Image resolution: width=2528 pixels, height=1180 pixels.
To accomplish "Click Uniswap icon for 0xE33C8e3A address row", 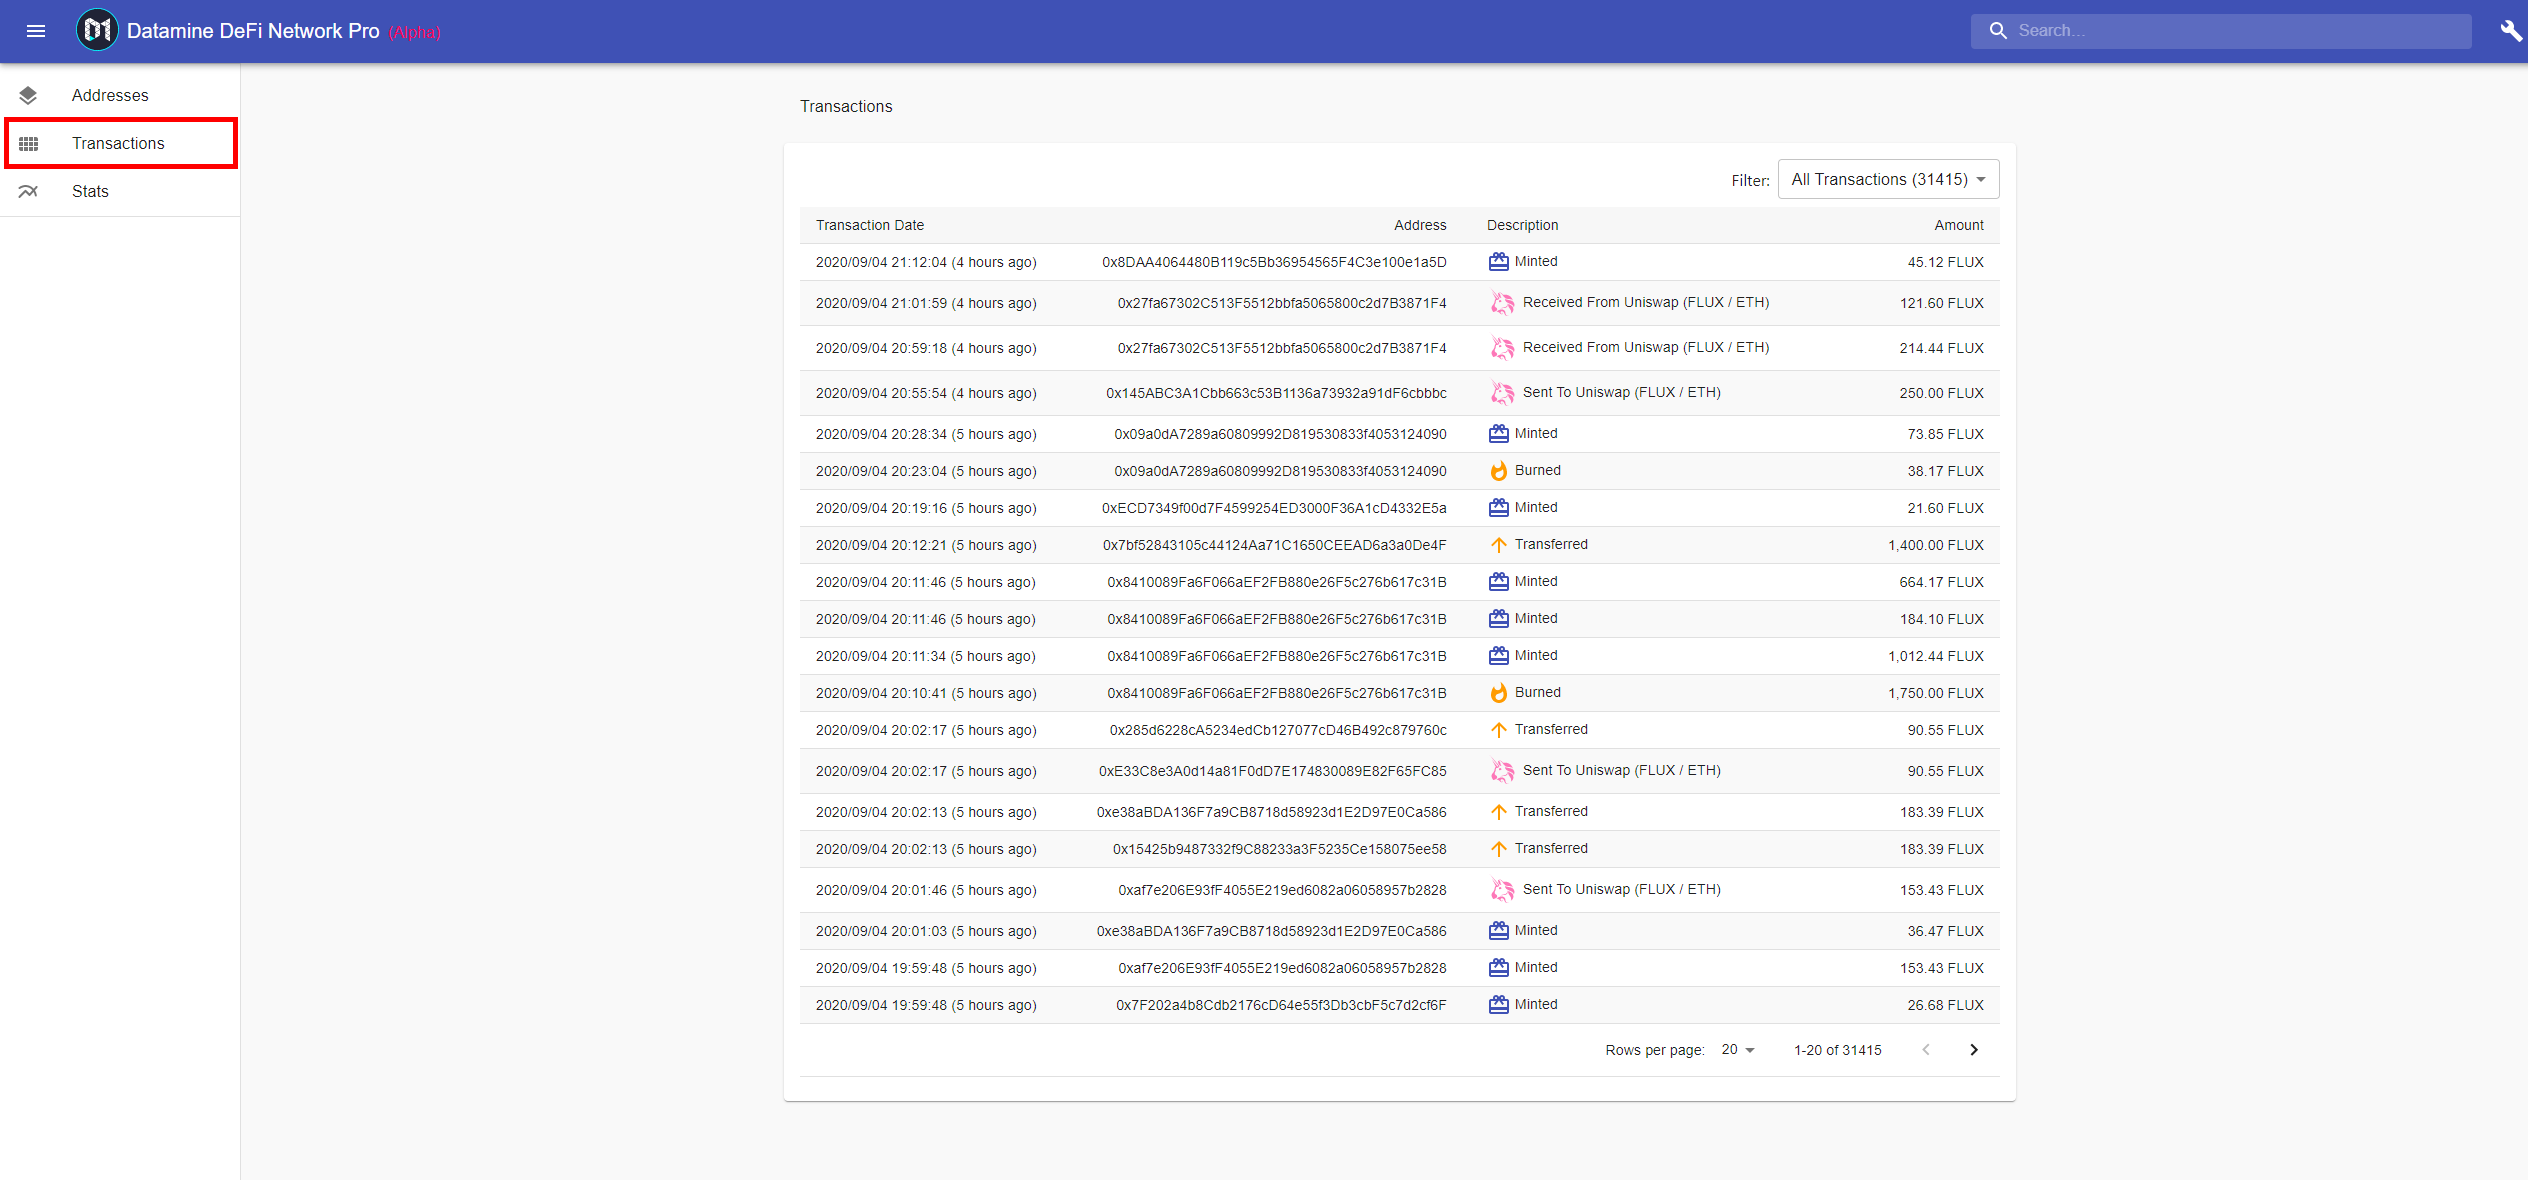I will tap(1502, 770).
